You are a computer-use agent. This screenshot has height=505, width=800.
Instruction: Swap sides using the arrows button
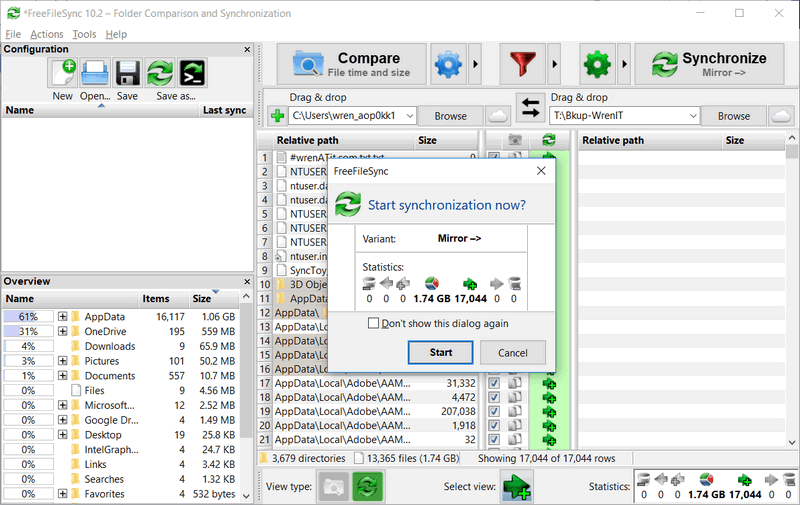coord(529,106)
